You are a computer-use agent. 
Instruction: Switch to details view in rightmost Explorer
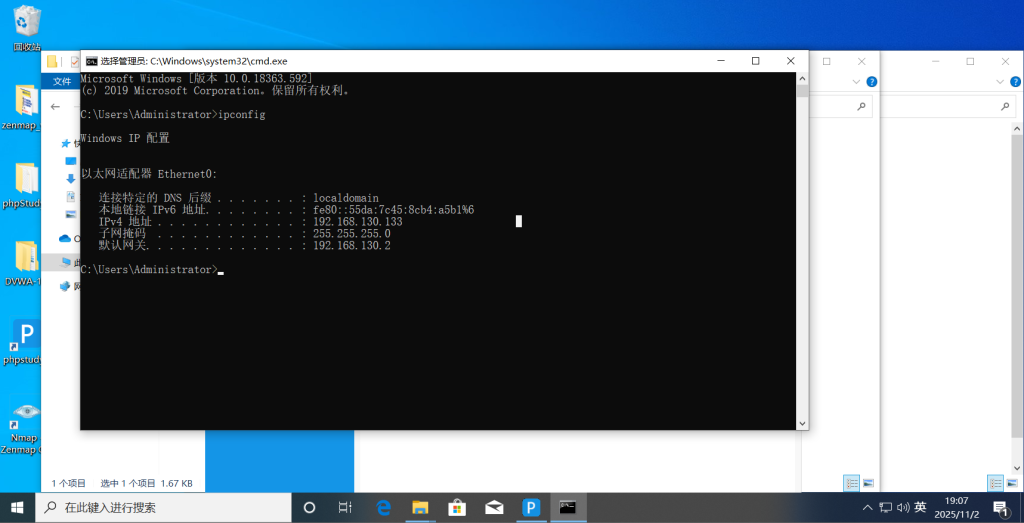coord(994,483)
